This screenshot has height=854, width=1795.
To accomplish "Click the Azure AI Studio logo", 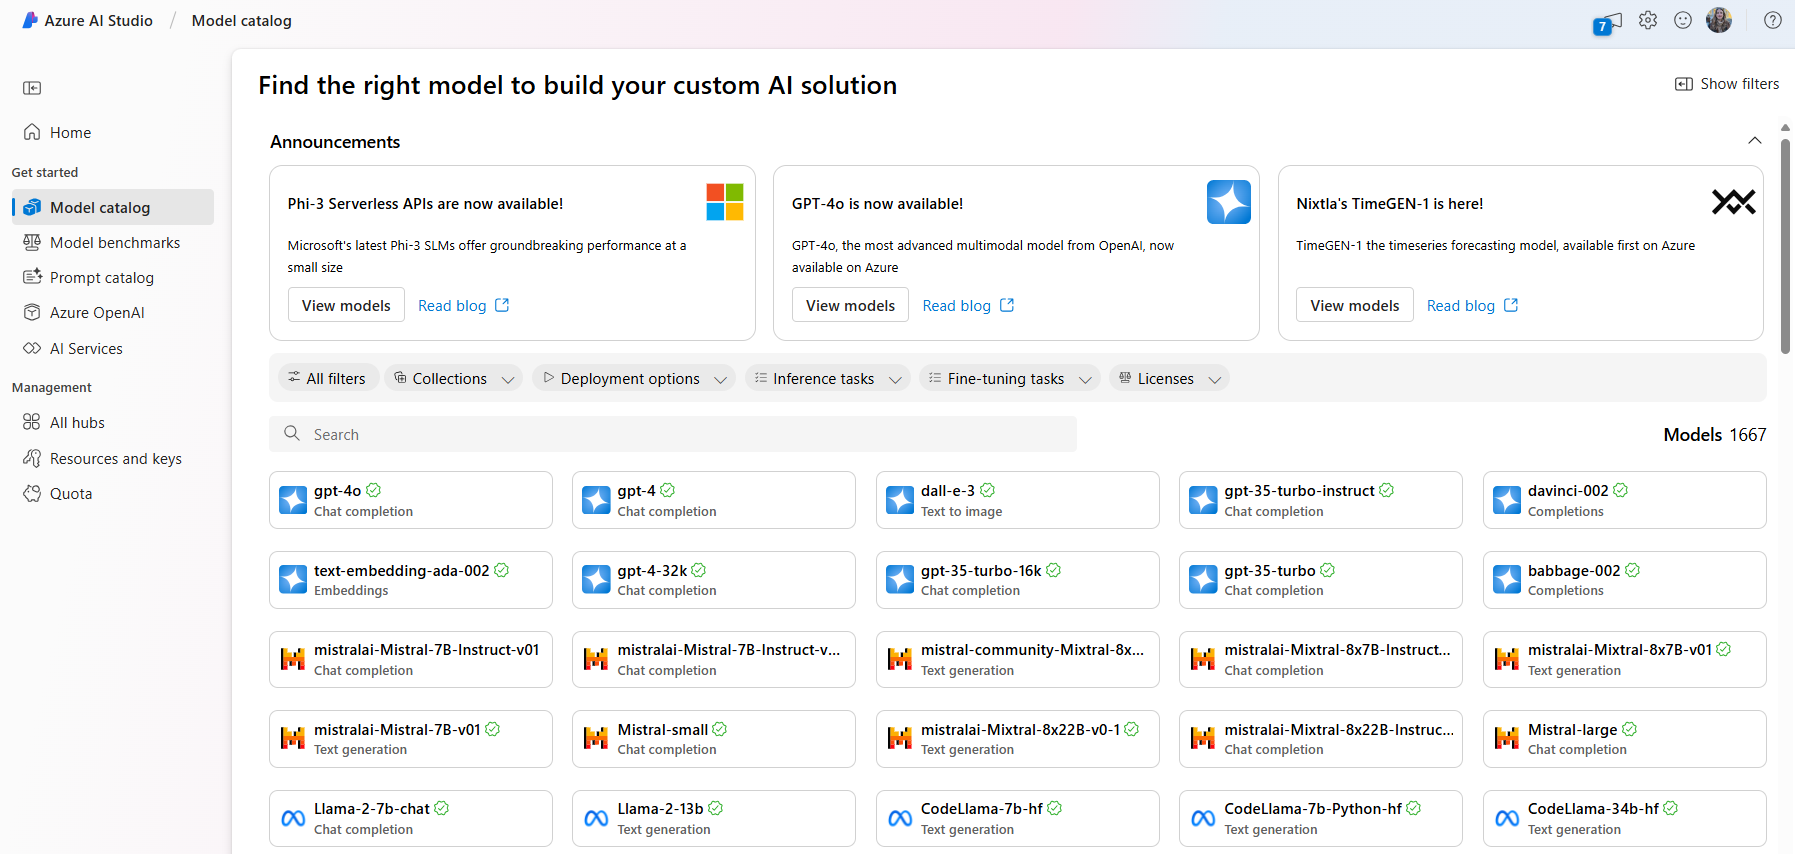I will pyautogui.click(x=30, y=21).
